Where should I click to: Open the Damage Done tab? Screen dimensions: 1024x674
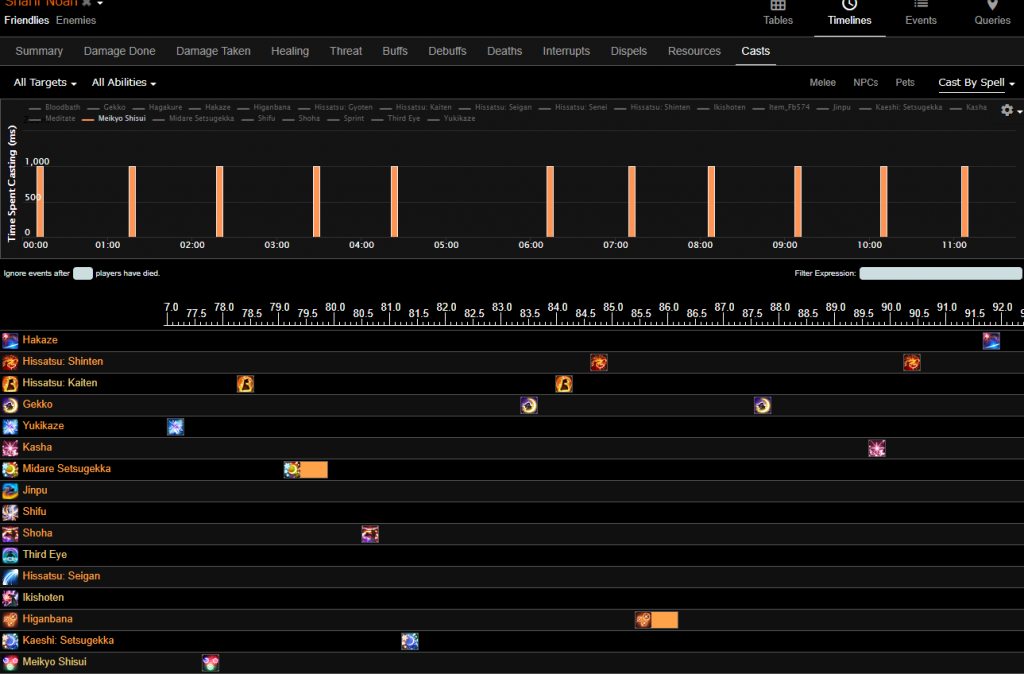(x=120, y=51)
